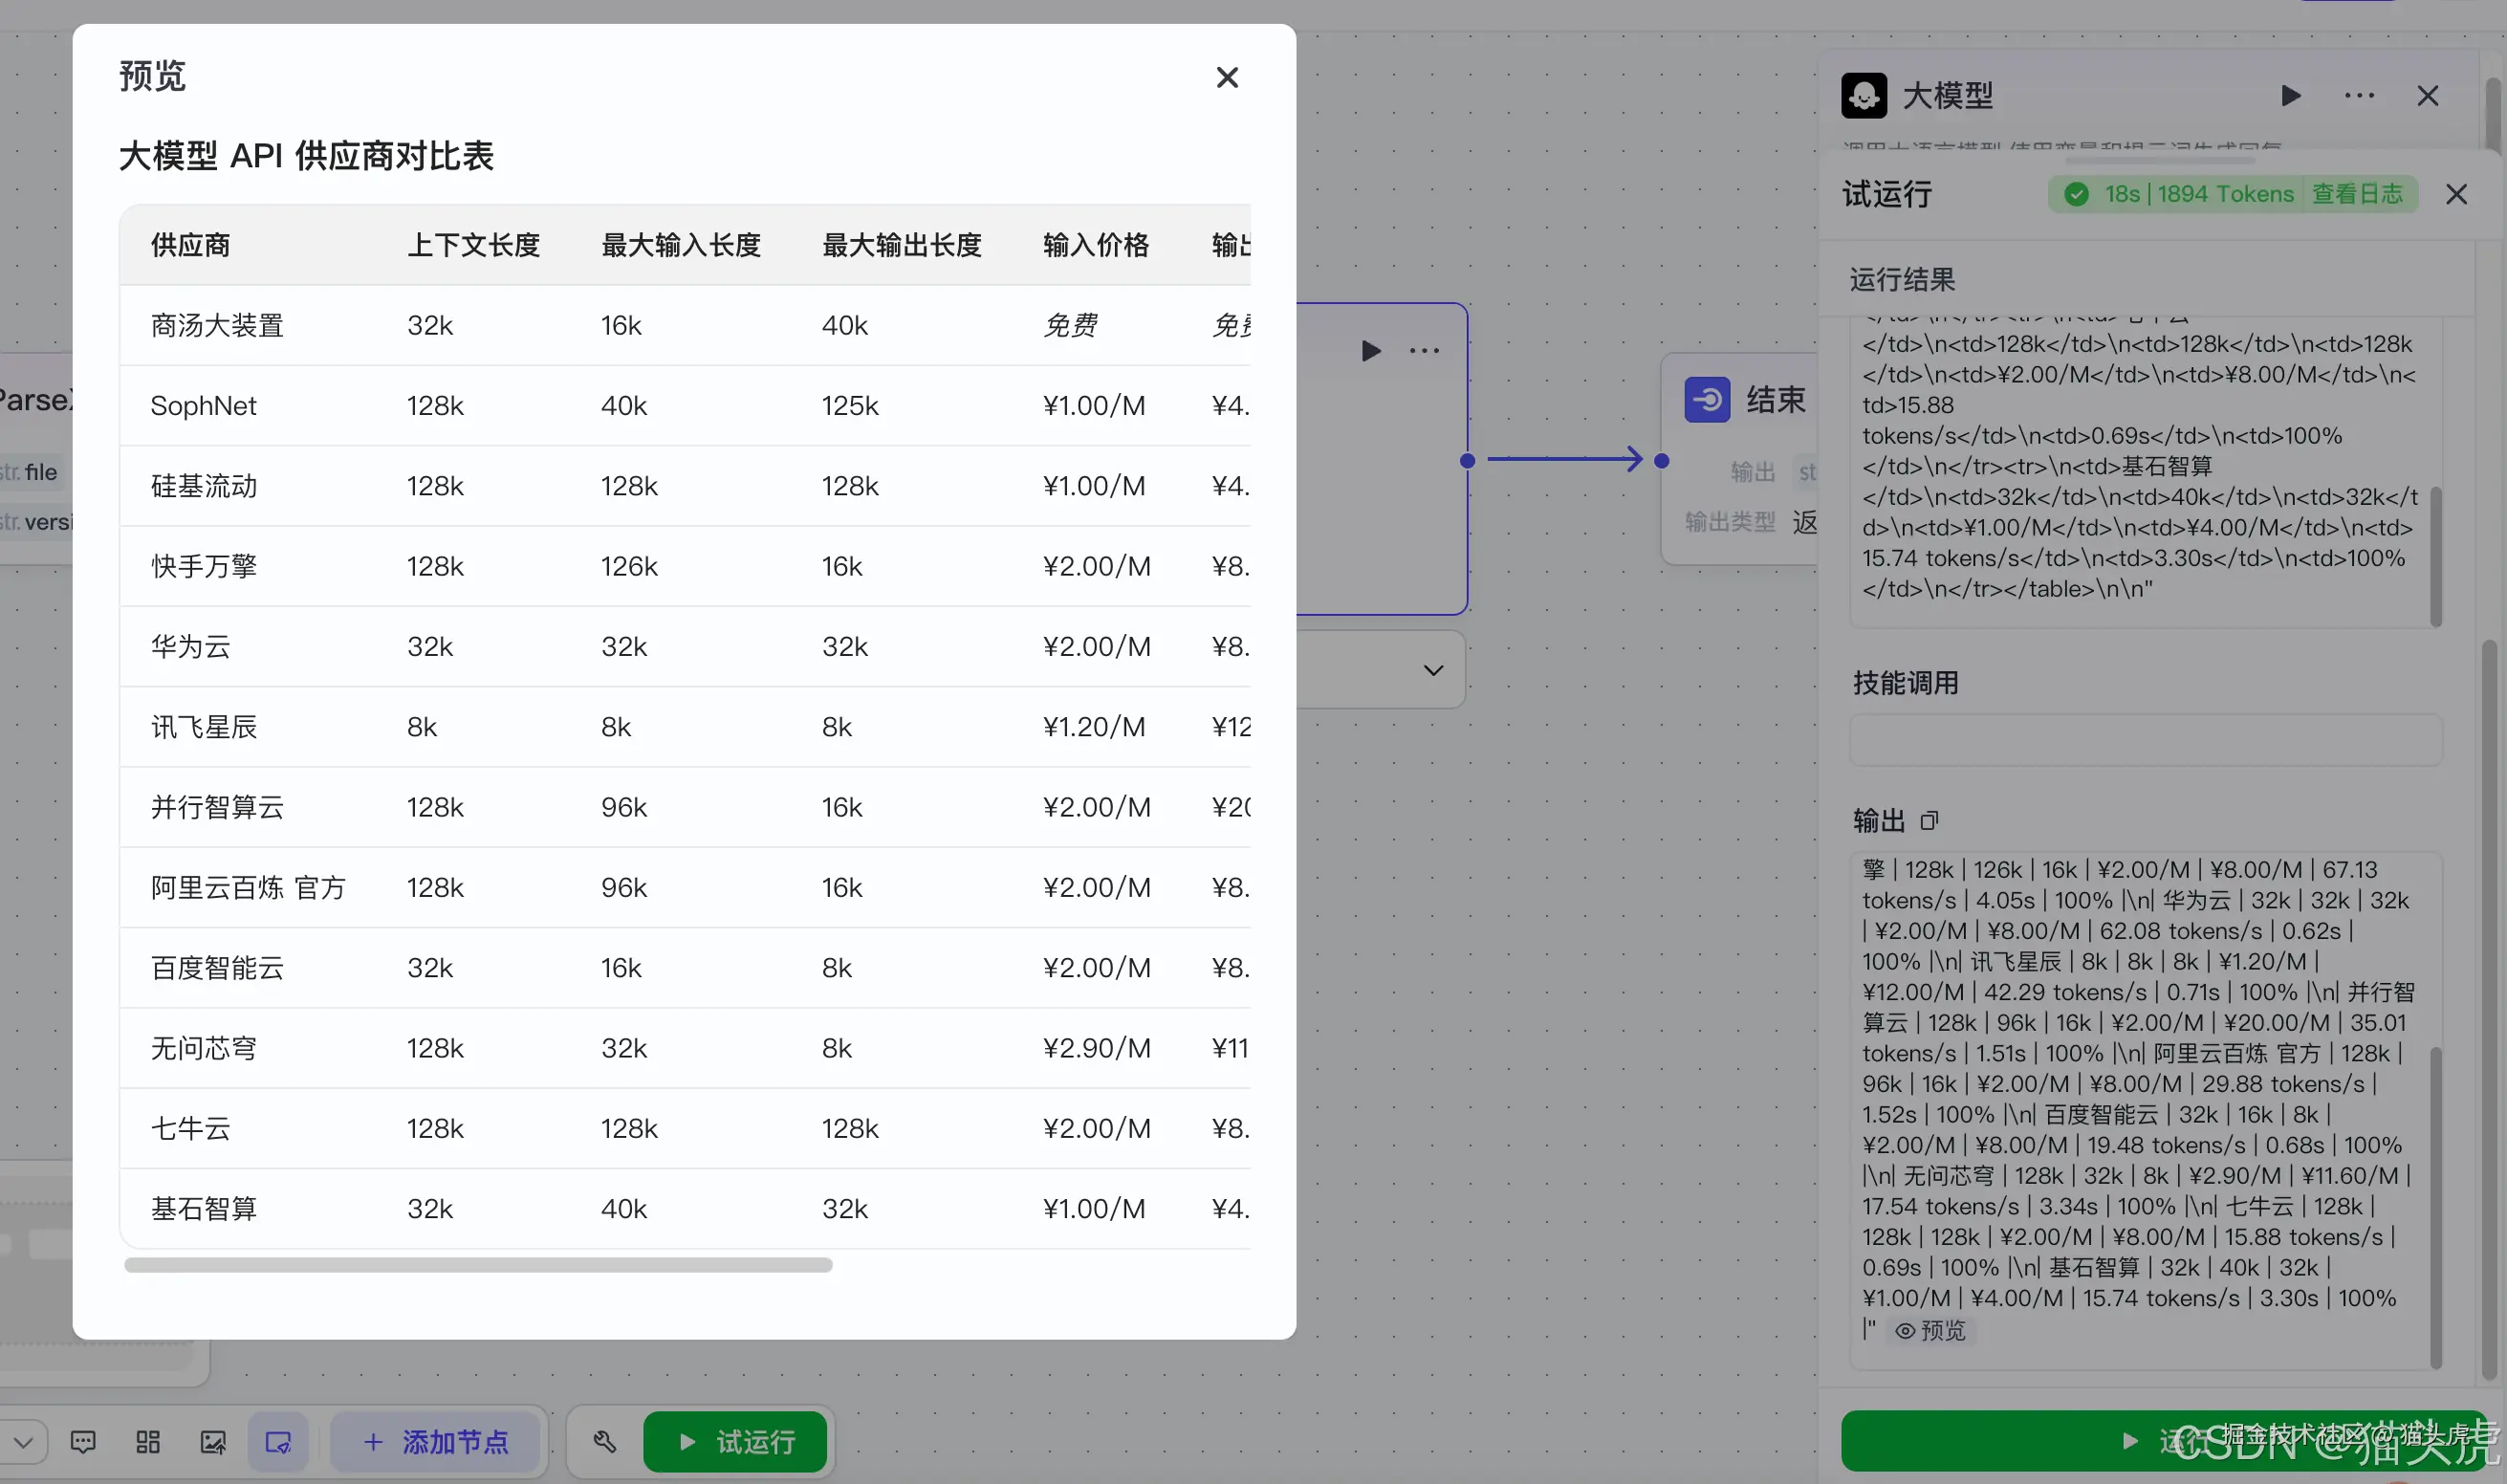Click the export image icon in bottom toolbar

(x=212, y=1441)
